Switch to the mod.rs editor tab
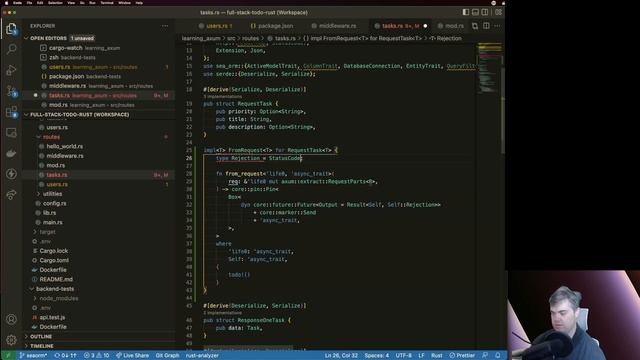This screenshot has height=360, width=640. pos(451,26)
